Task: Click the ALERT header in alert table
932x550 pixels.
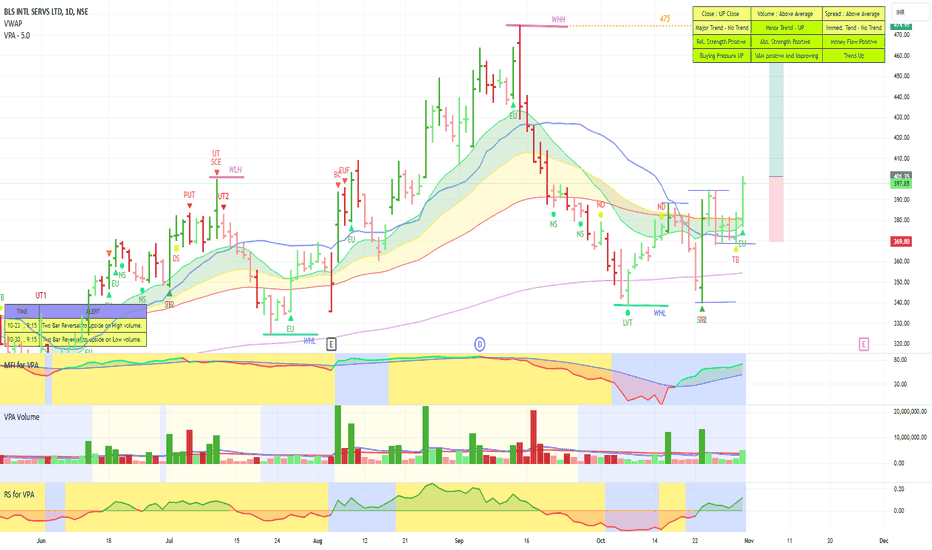Action: pos(93,312)
